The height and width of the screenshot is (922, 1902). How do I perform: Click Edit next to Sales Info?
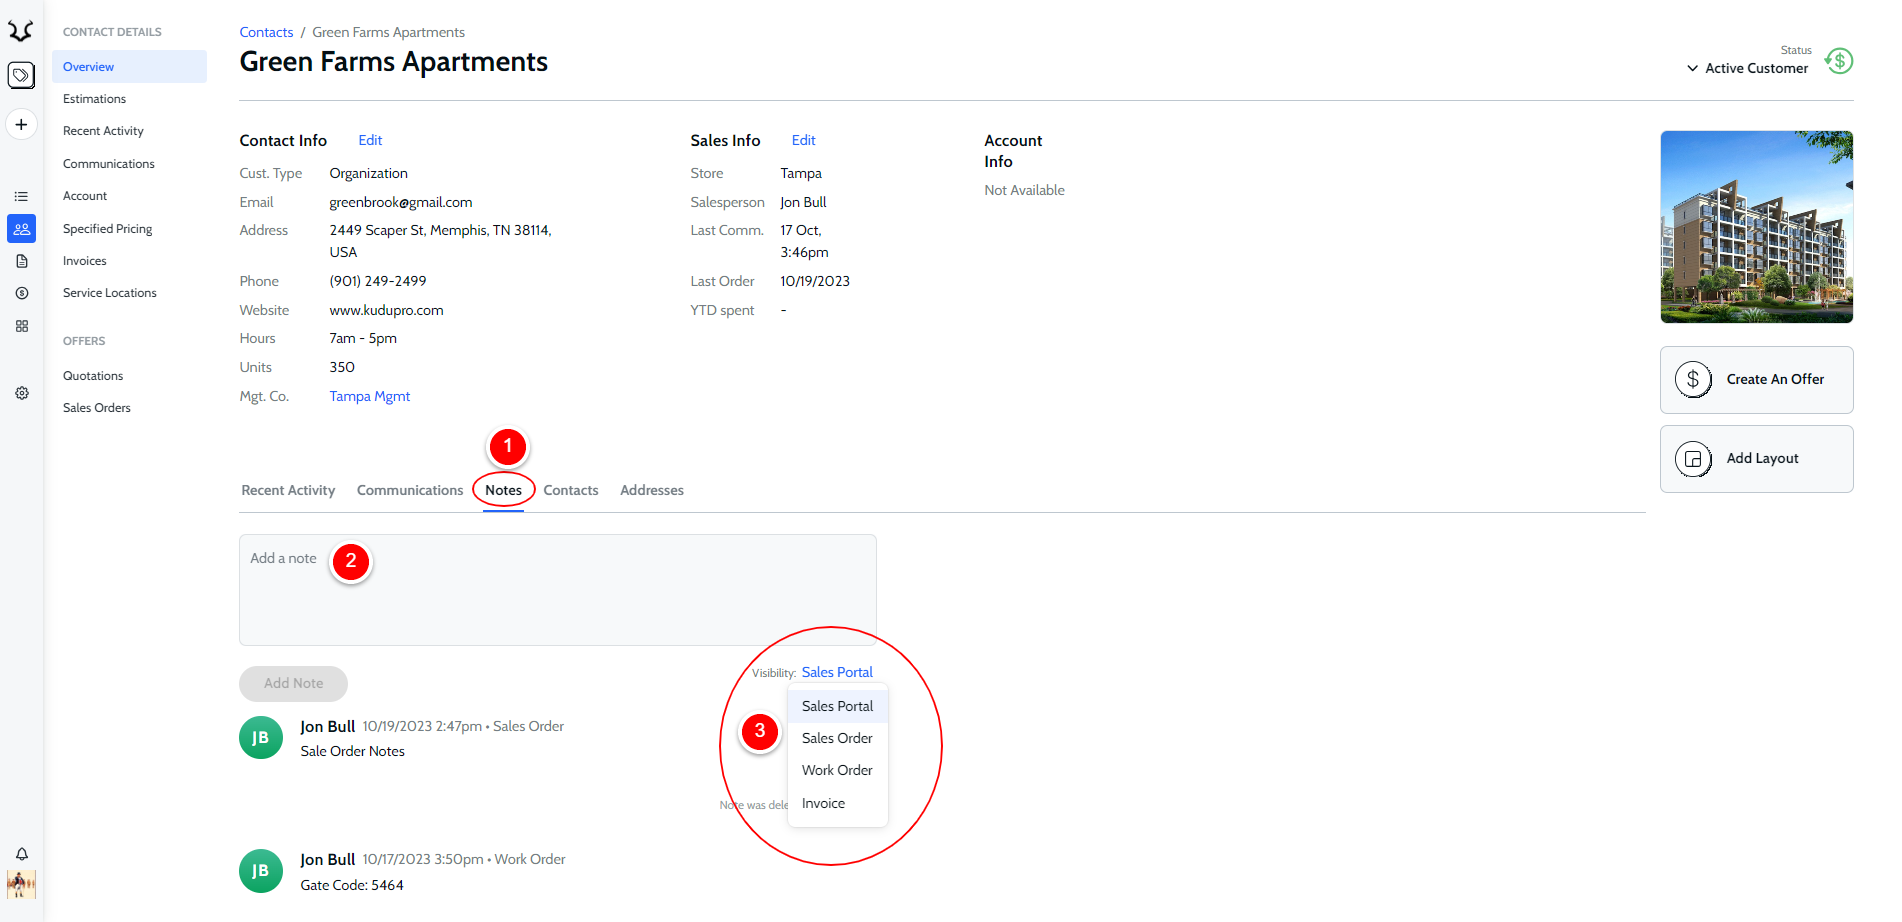[x=804, y=141]
